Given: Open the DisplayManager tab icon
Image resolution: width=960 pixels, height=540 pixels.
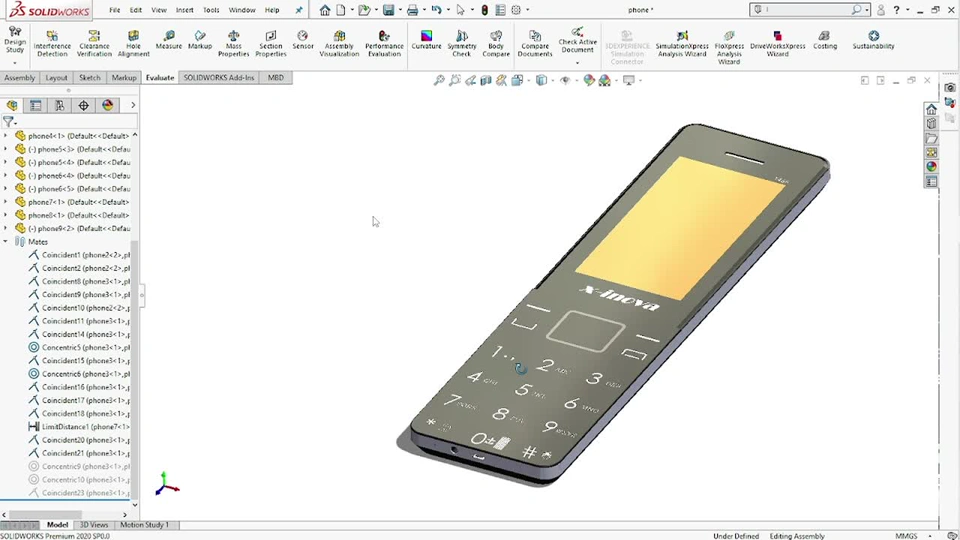Looking at the screenshot, I should [108, 105].
